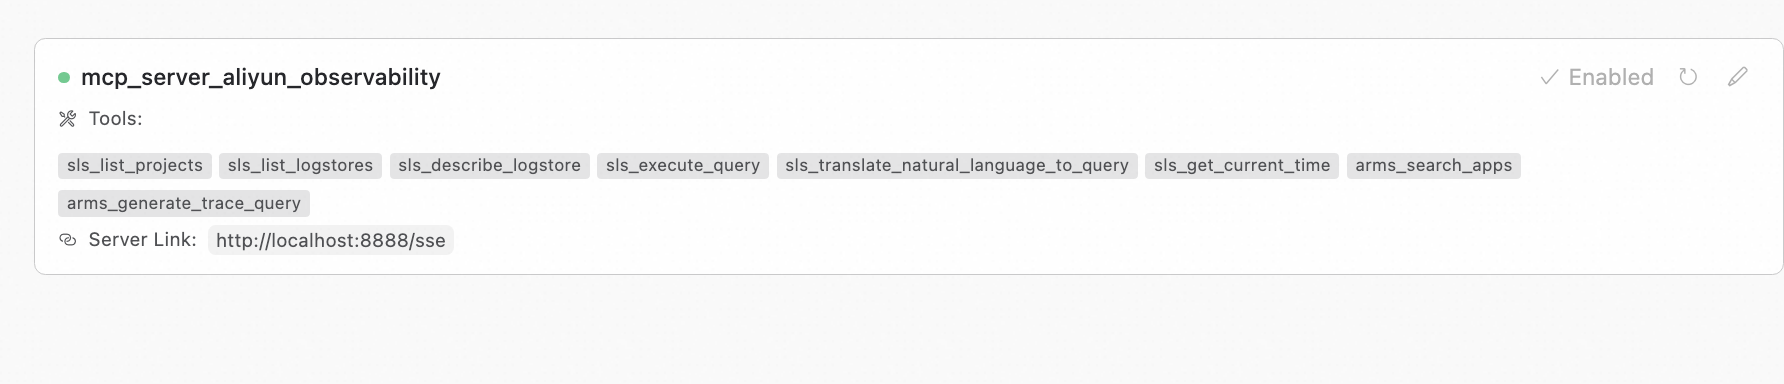Click the arms_generate_trace_query tag
Screen dimensions: 1784x384
point(184,204)
